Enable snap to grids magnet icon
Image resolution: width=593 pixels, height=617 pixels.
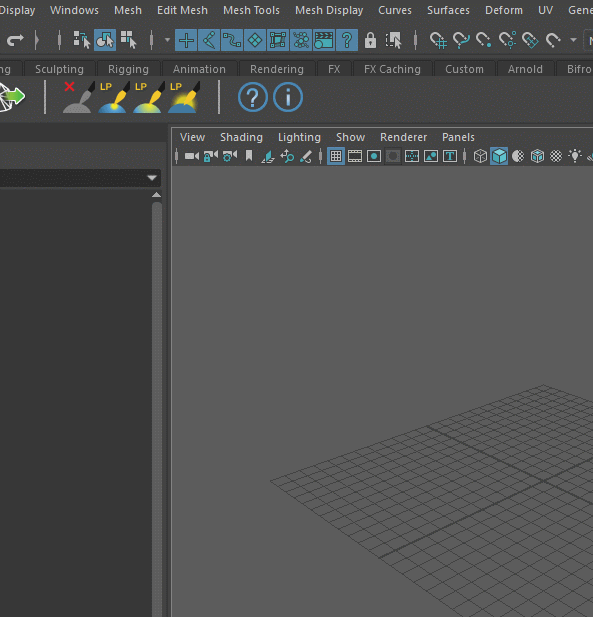(438, 40)
